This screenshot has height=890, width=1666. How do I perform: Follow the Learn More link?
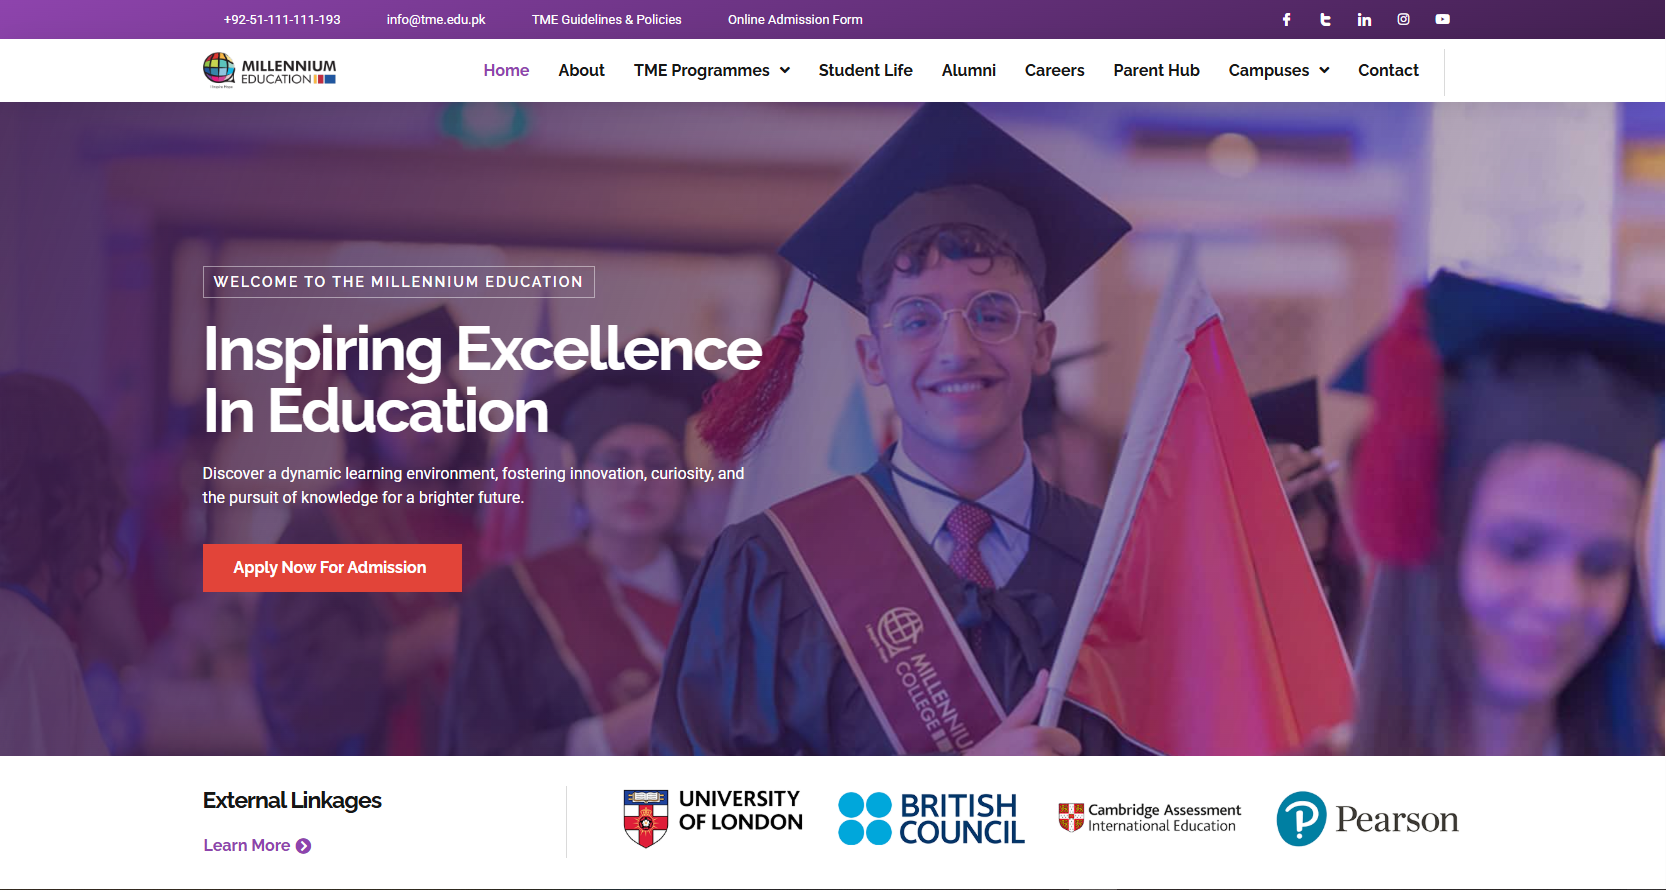click(x=257, y=846)
